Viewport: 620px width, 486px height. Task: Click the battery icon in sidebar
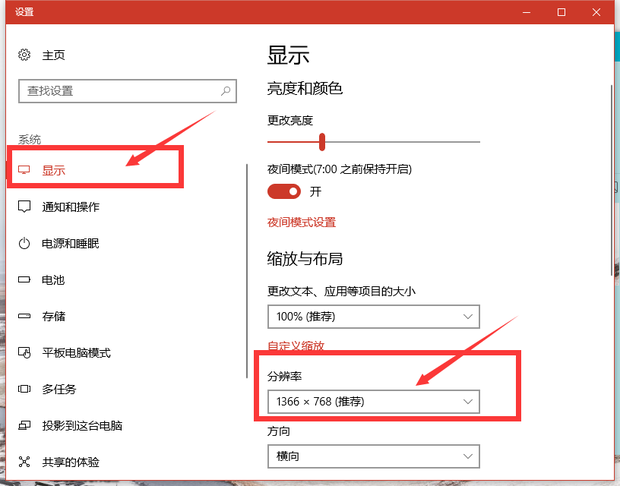click(24, 280)
